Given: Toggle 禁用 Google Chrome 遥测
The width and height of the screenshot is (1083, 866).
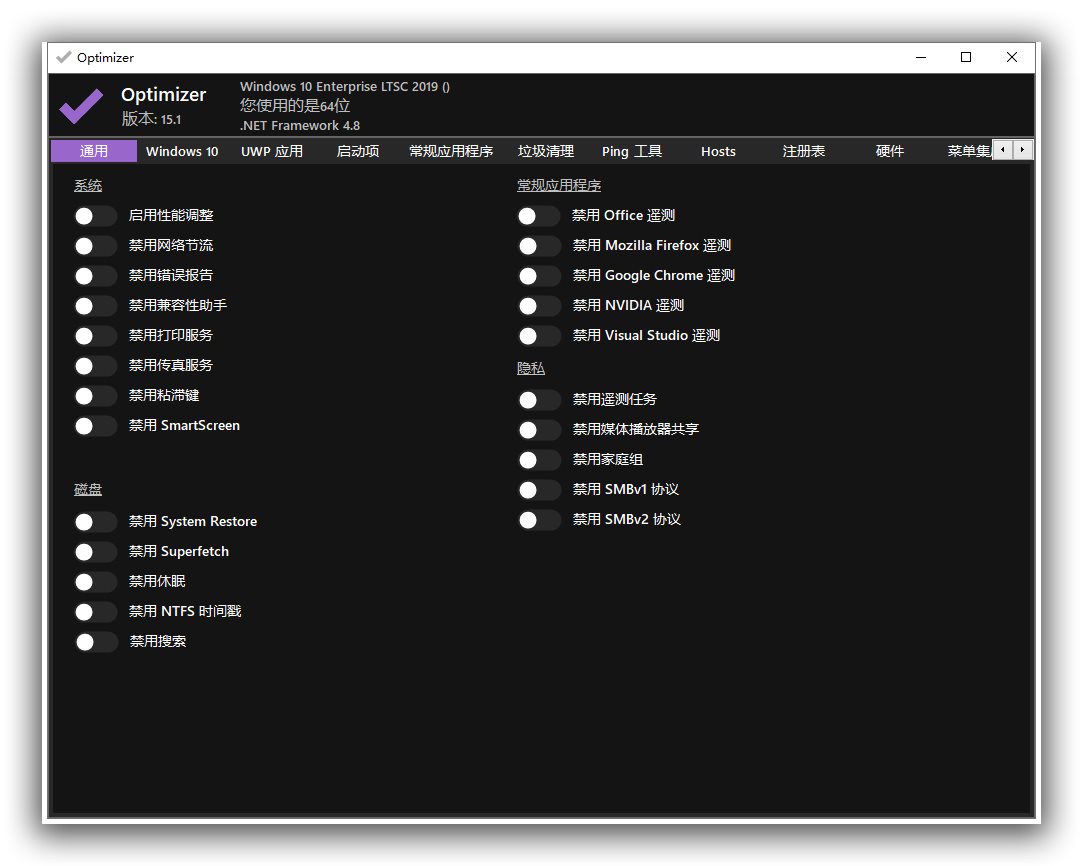Looking at the screenshot, I should tap(539, 276).
